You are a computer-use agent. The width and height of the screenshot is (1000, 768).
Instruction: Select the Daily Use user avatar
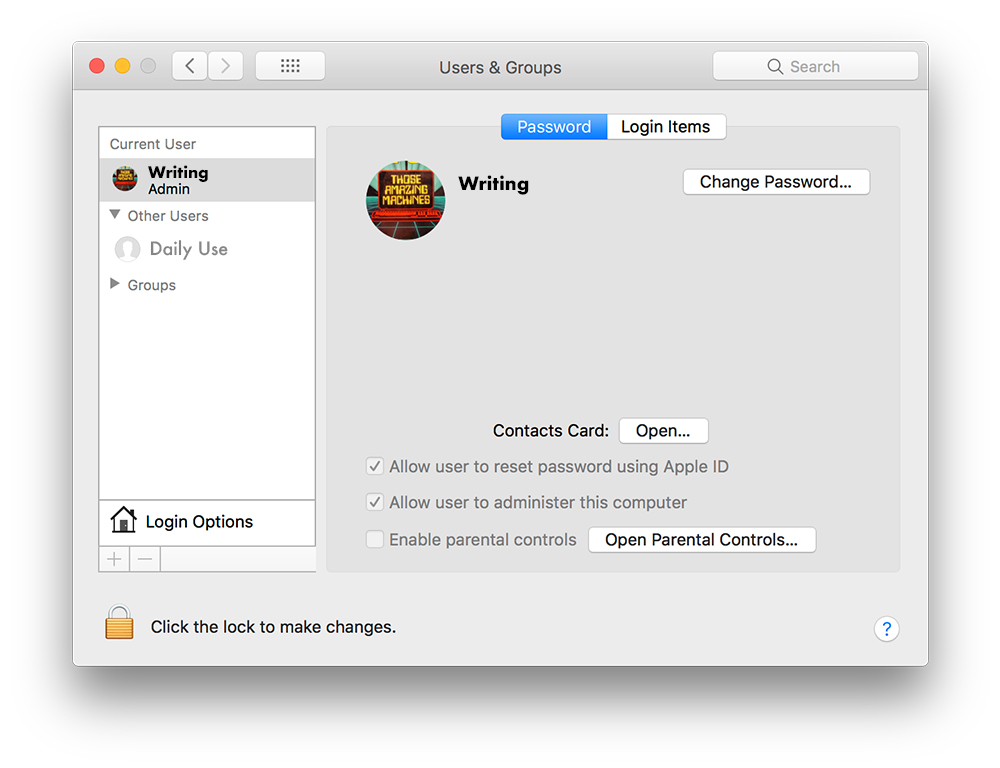point(127,249)
